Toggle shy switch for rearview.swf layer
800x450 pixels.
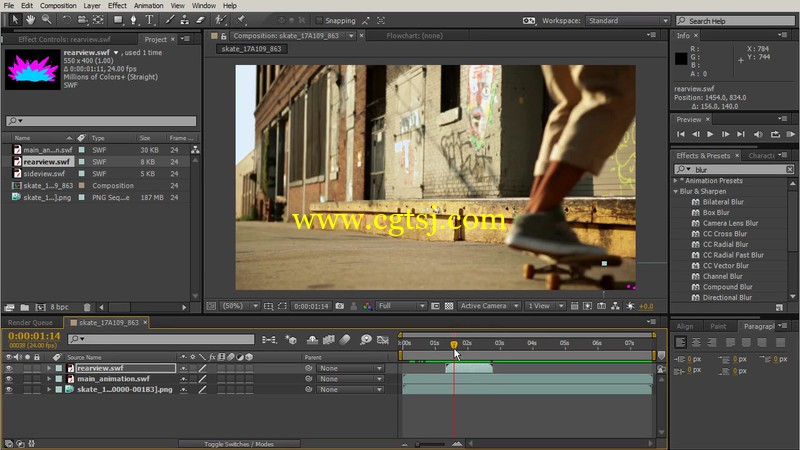(183, 368)
